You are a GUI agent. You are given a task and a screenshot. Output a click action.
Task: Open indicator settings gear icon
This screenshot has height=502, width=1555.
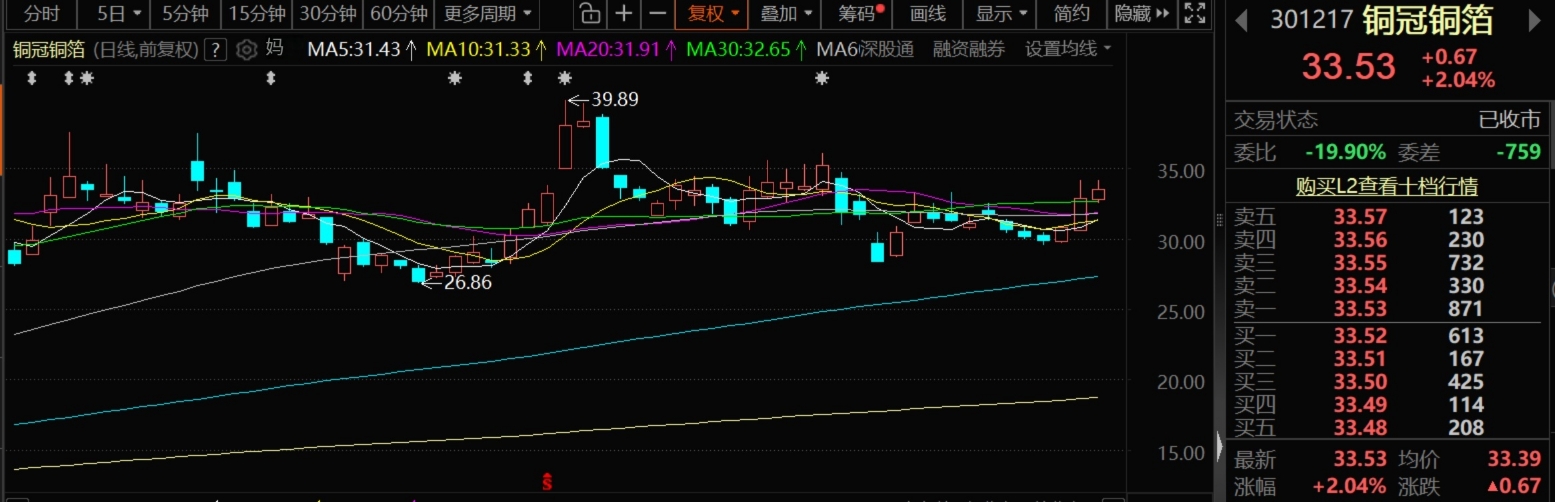point(247,50)
